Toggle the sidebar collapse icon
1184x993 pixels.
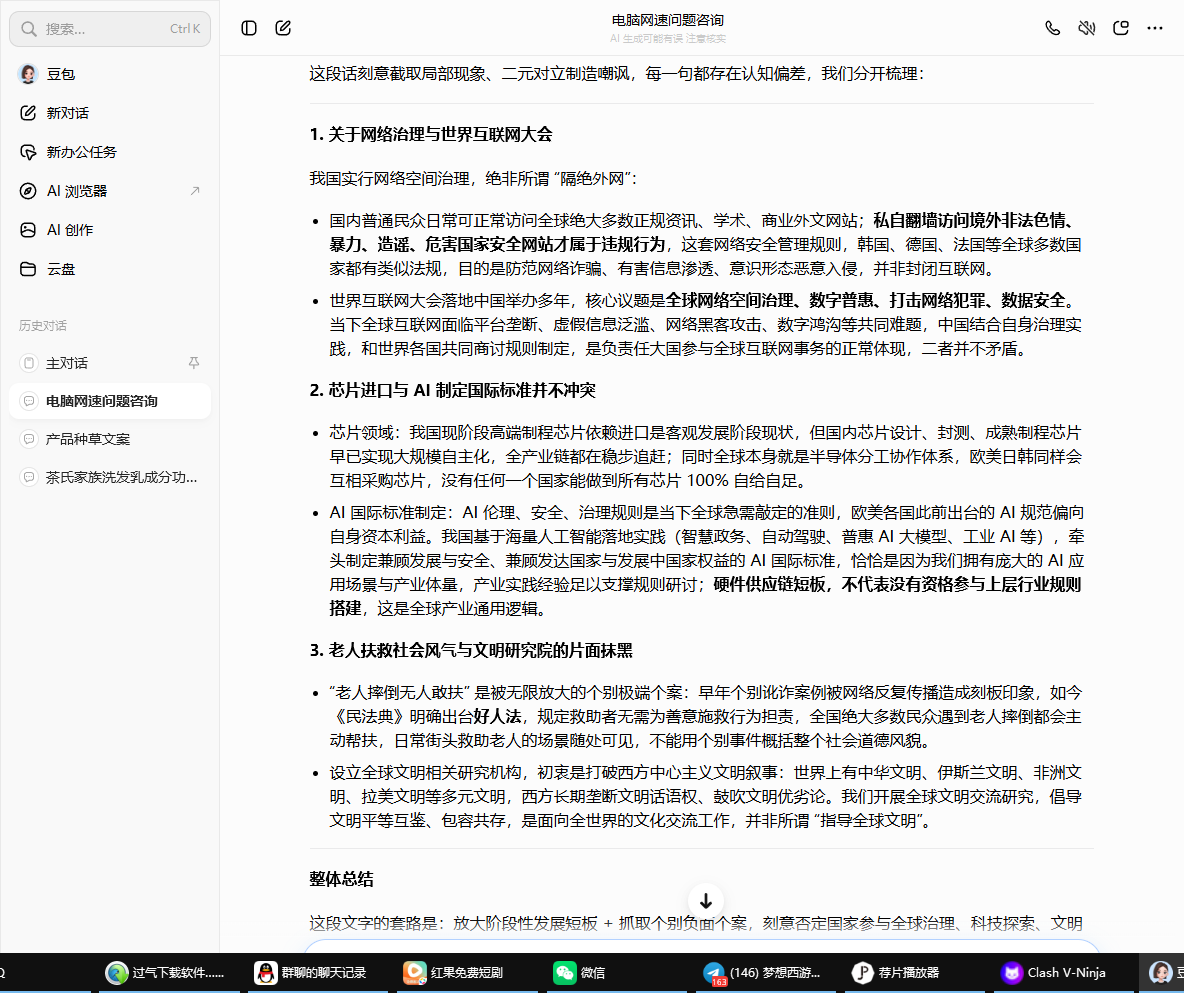pos(248,29)
